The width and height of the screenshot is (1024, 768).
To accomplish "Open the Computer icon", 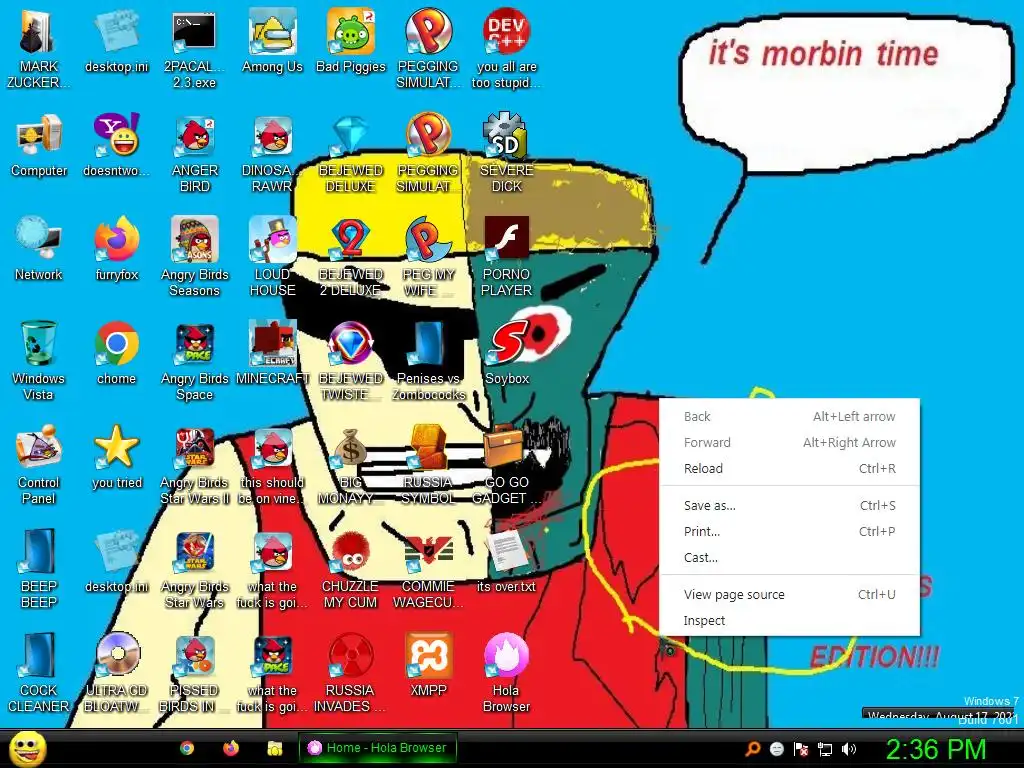I will click(39, 145).
